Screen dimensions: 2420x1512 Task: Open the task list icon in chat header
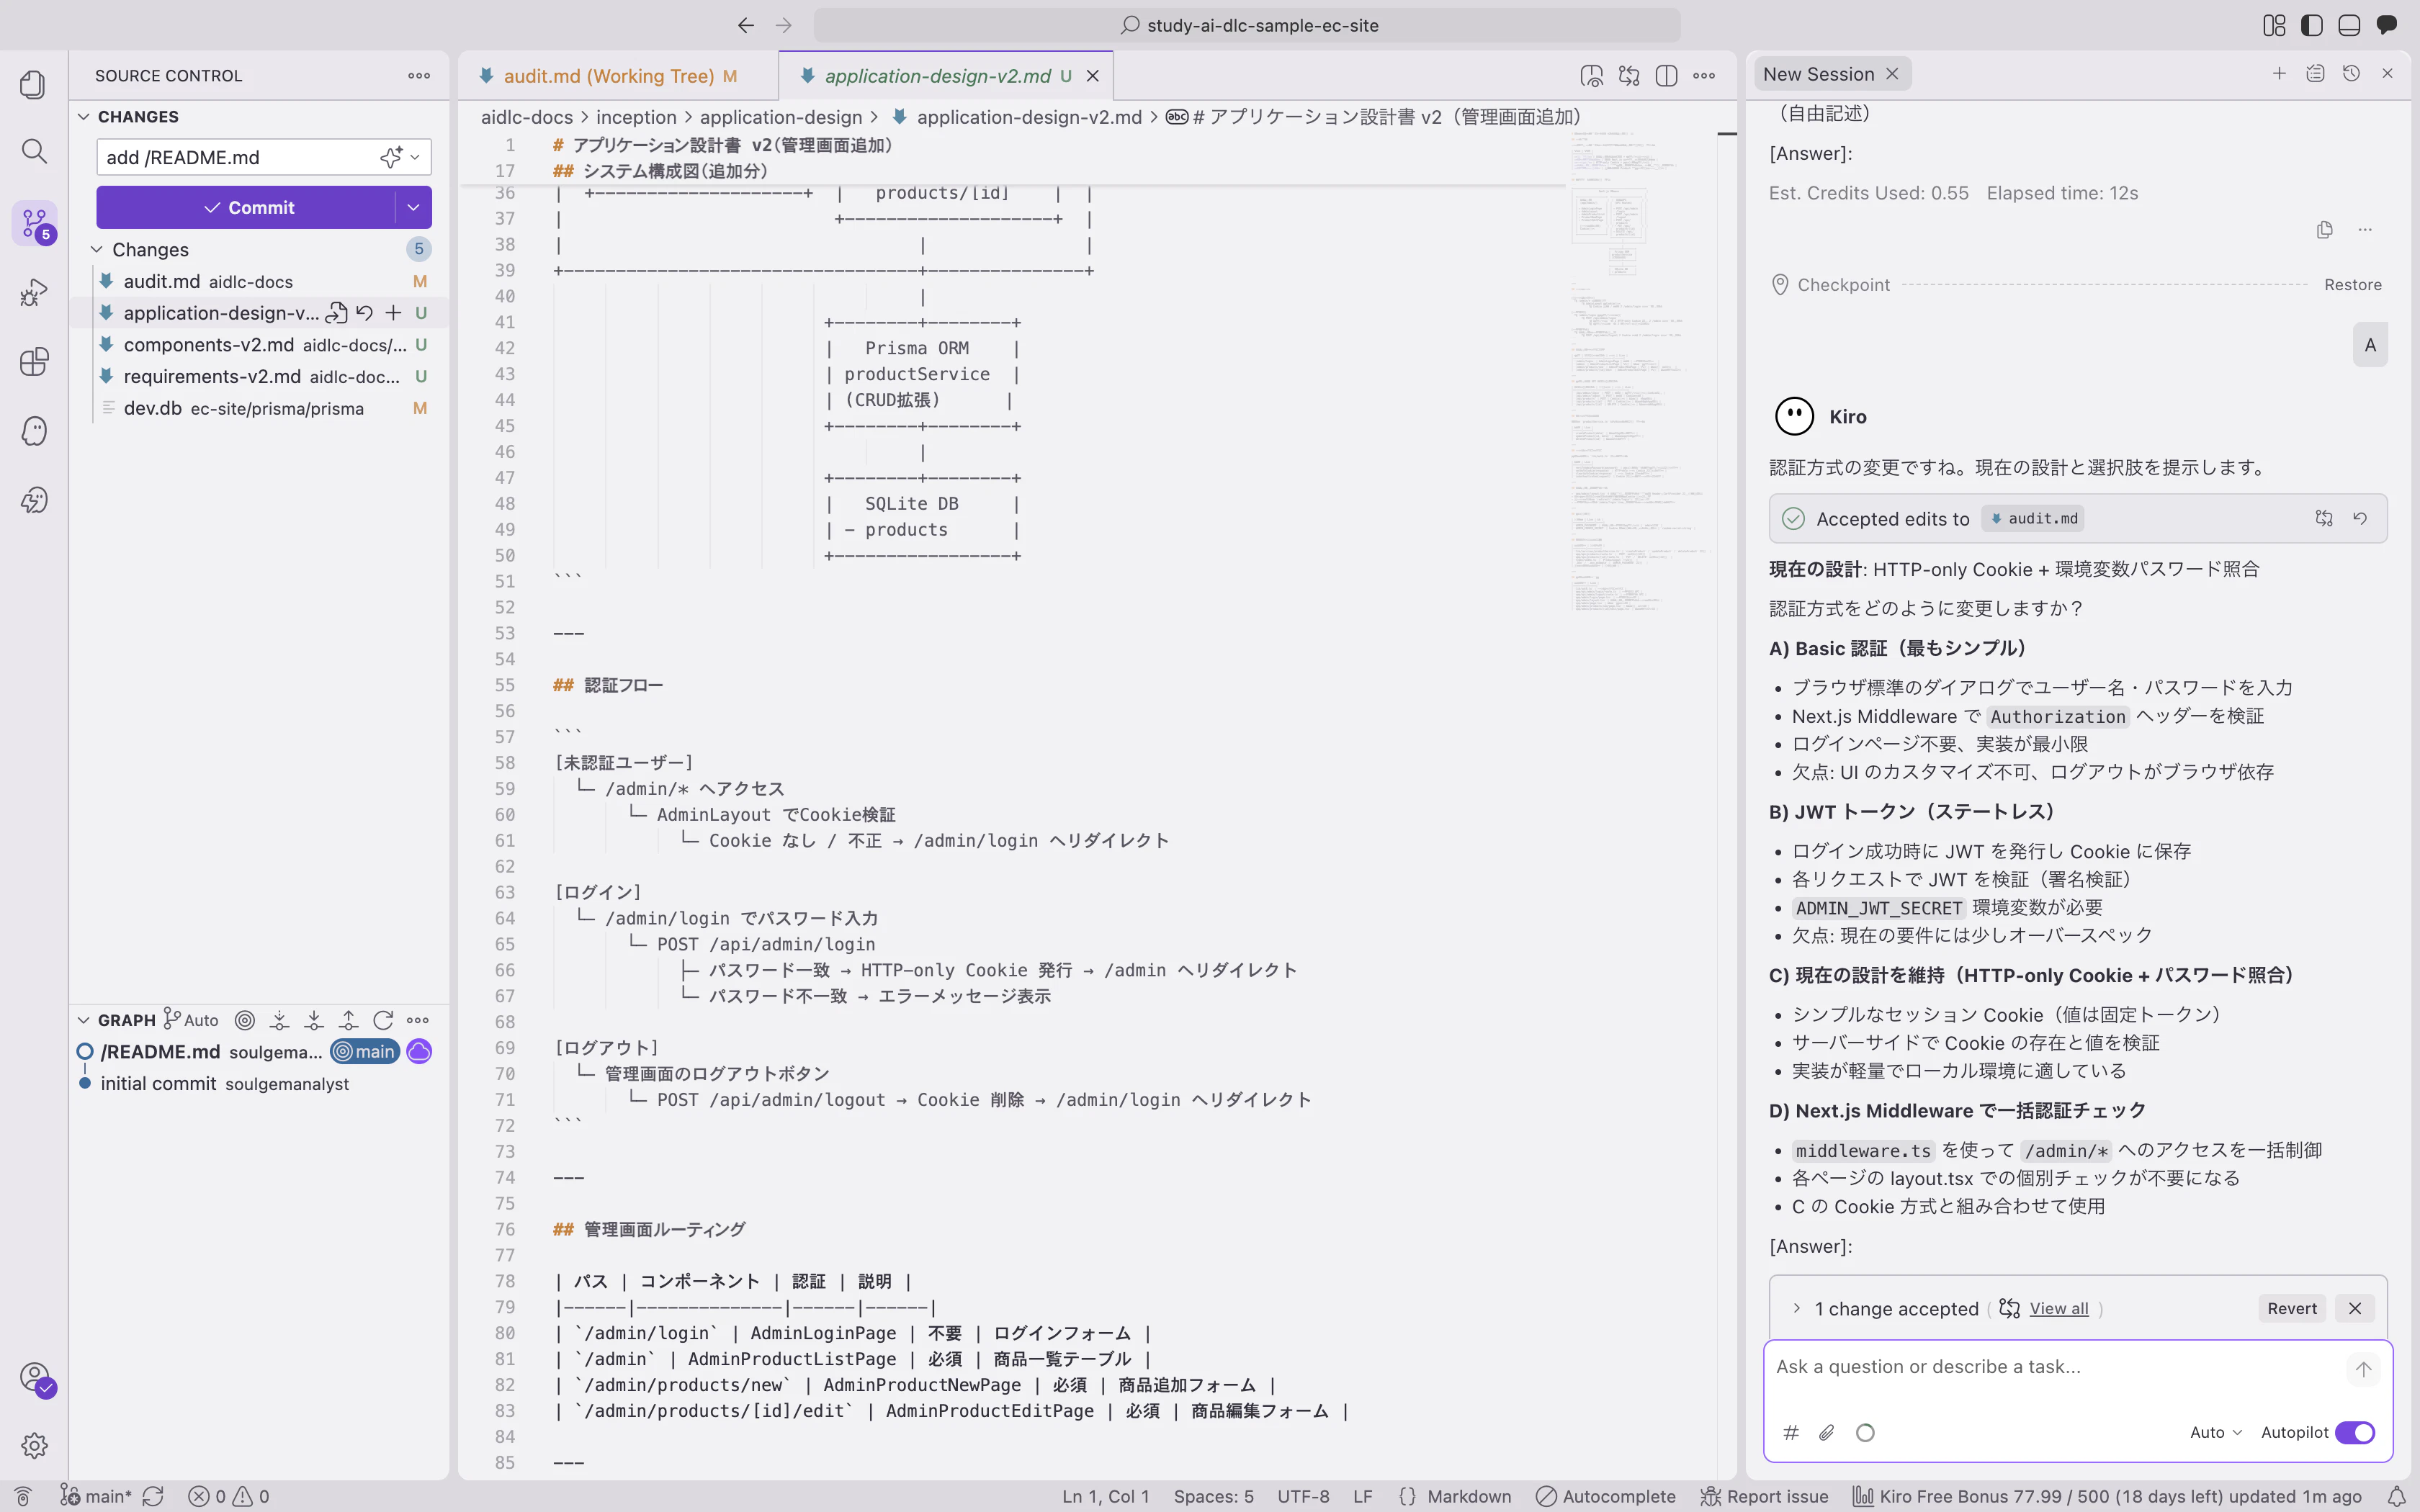2315,74
